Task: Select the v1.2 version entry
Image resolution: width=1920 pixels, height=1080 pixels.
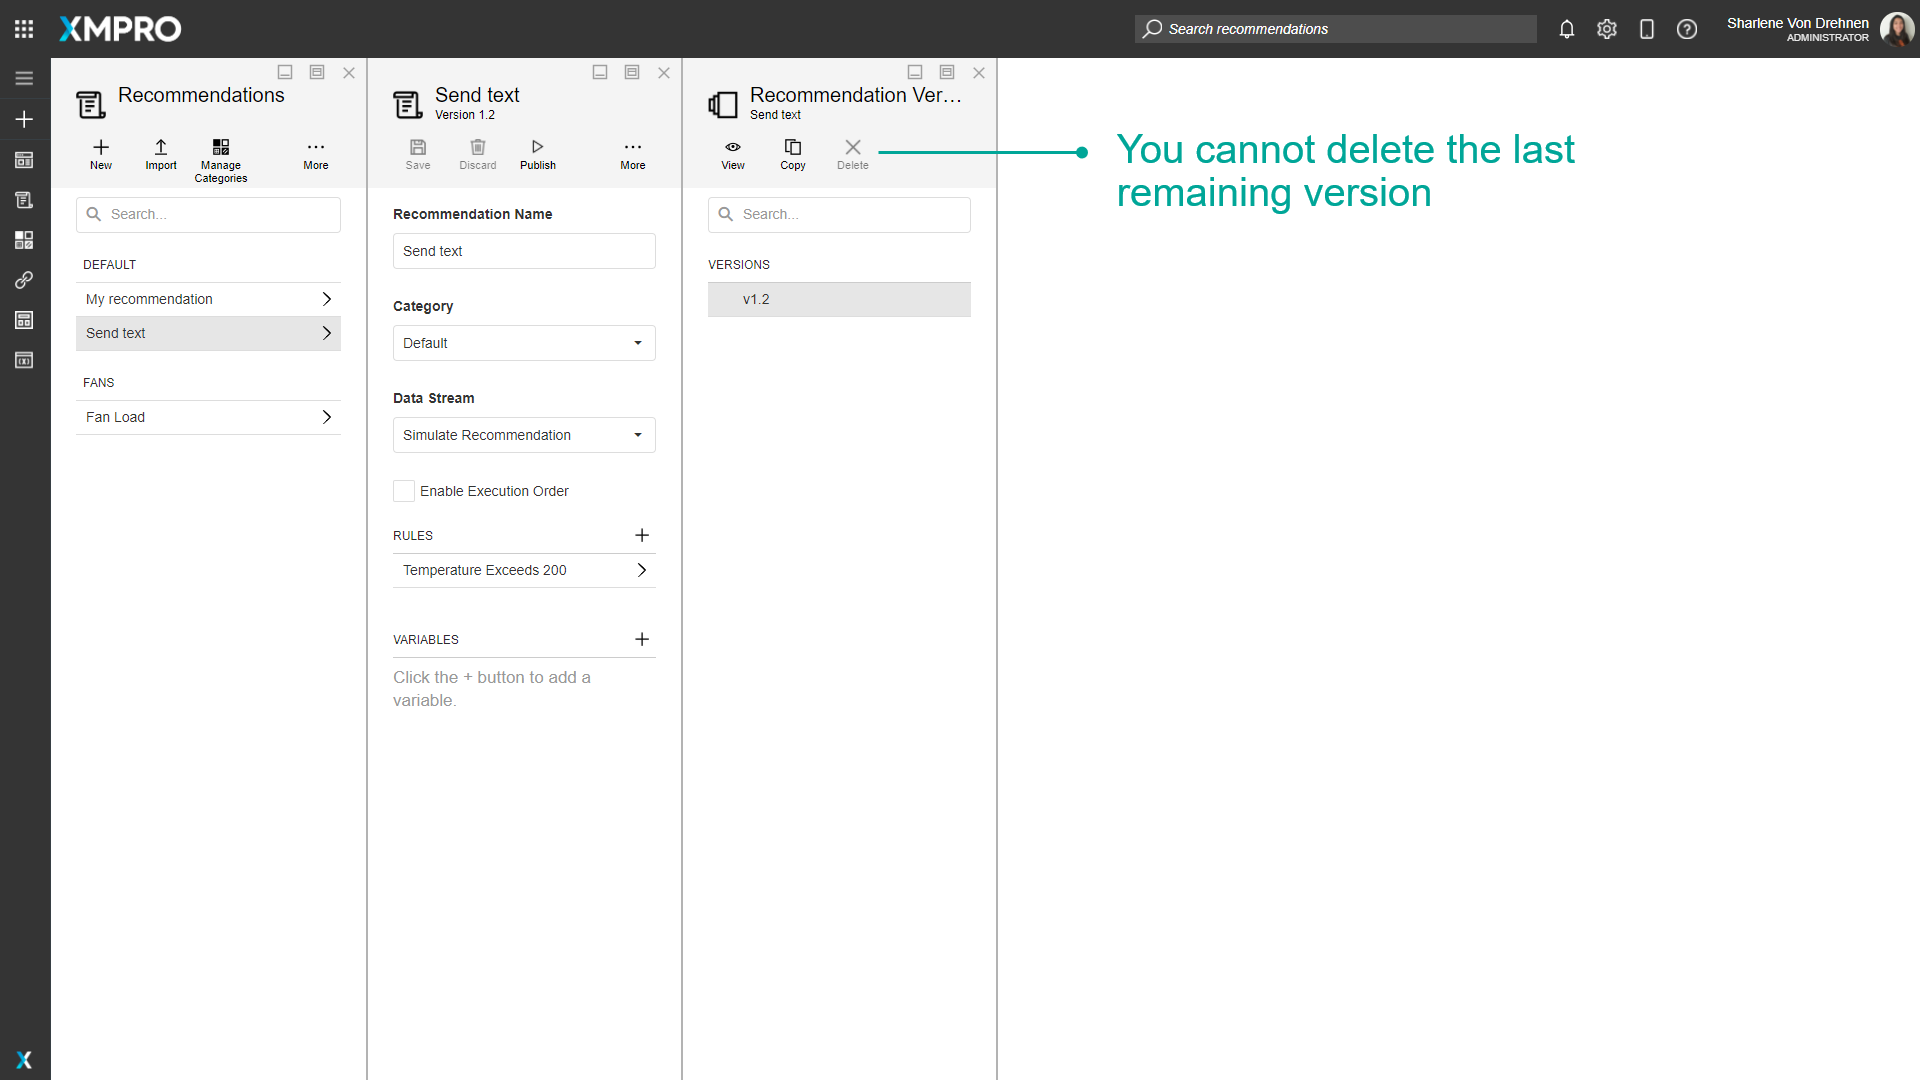Action: [x=839, y=299]
